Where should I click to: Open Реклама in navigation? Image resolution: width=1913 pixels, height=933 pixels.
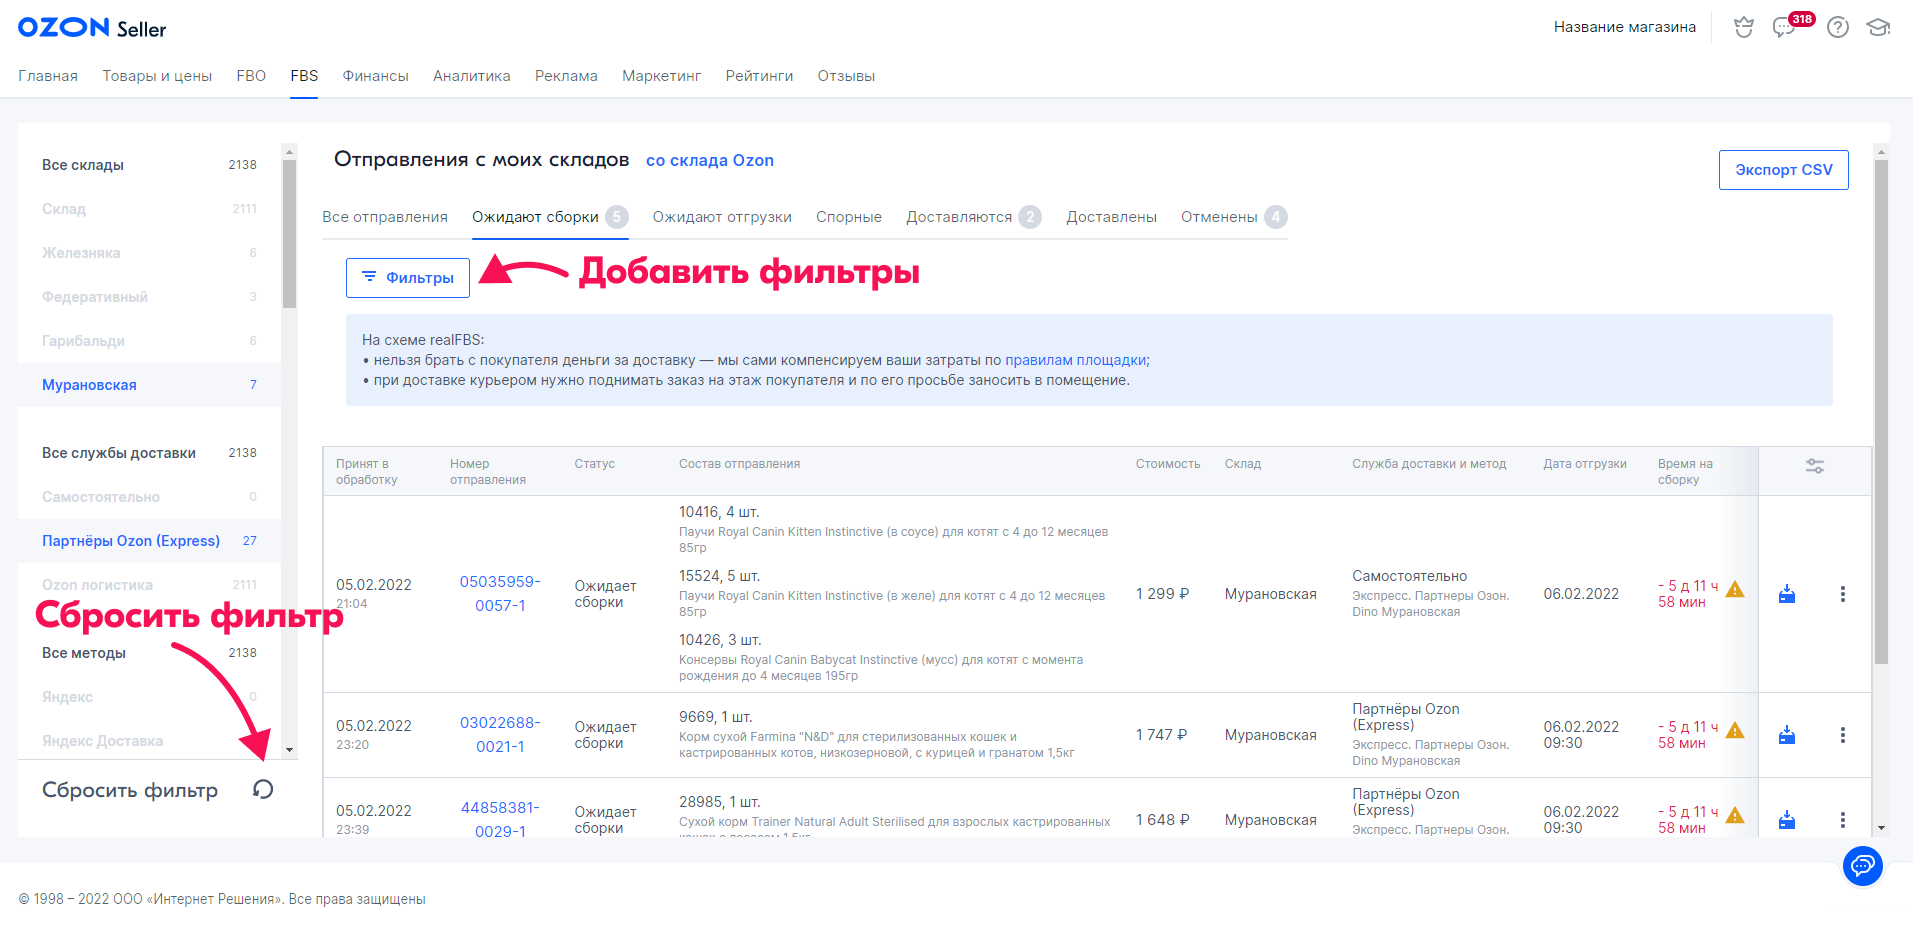[566, 76]
